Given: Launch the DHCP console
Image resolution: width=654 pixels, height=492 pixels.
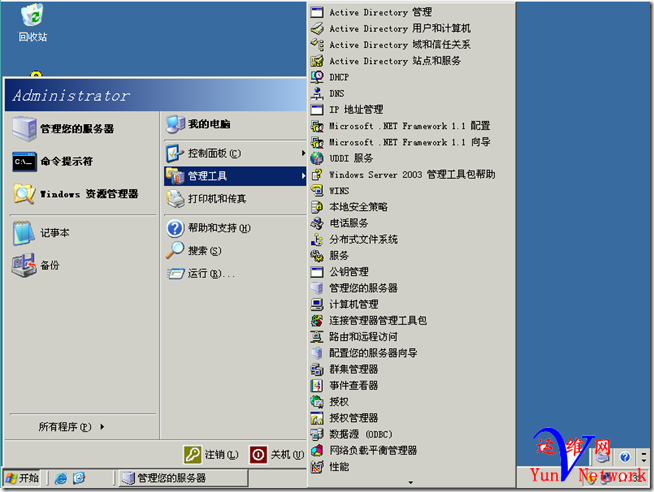Looking at the screenshot, I should 411,77.
